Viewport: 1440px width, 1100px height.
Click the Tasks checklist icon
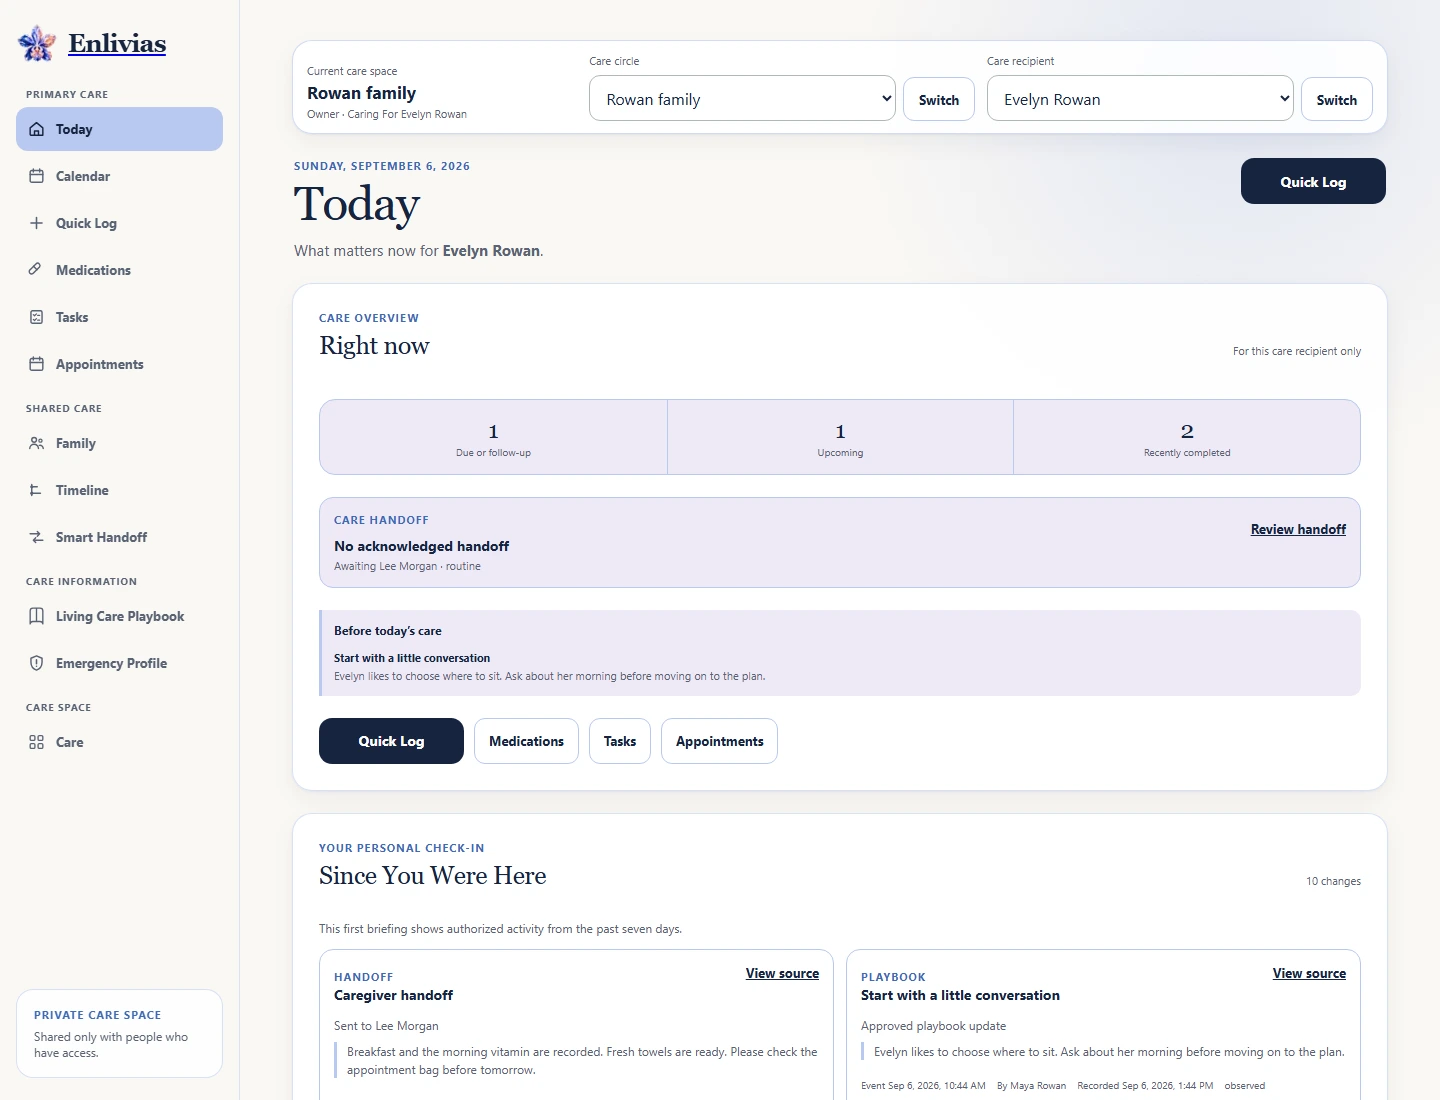(37, 317)
